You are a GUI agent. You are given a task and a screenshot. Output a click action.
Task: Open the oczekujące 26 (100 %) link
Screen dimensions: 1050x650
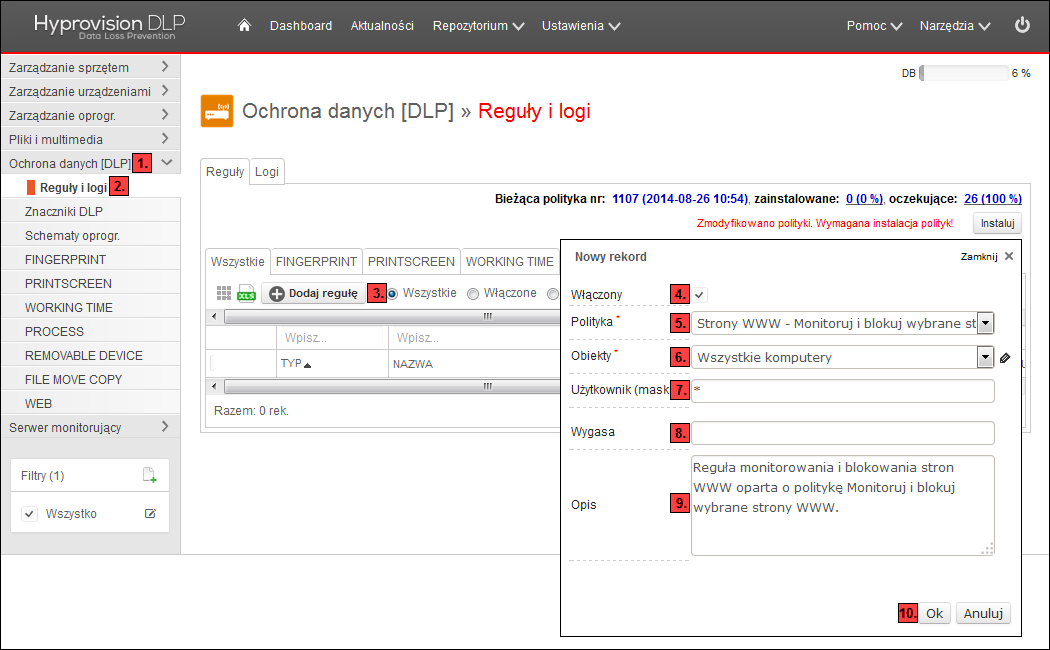993,199
